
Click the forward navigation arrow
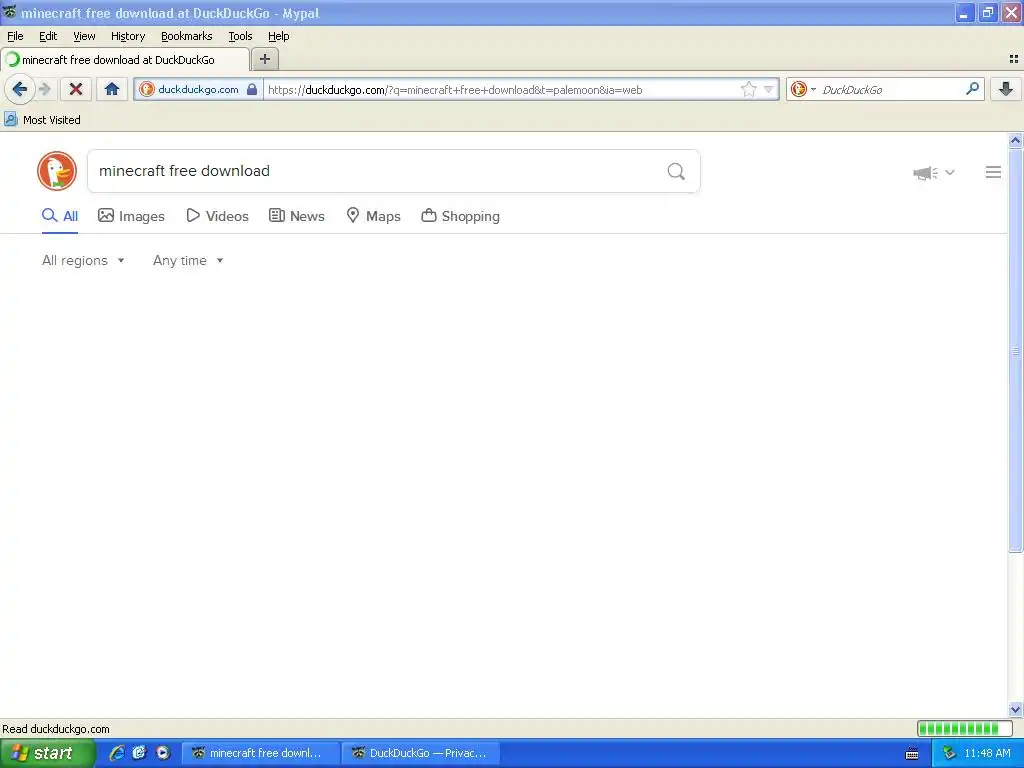44,89
